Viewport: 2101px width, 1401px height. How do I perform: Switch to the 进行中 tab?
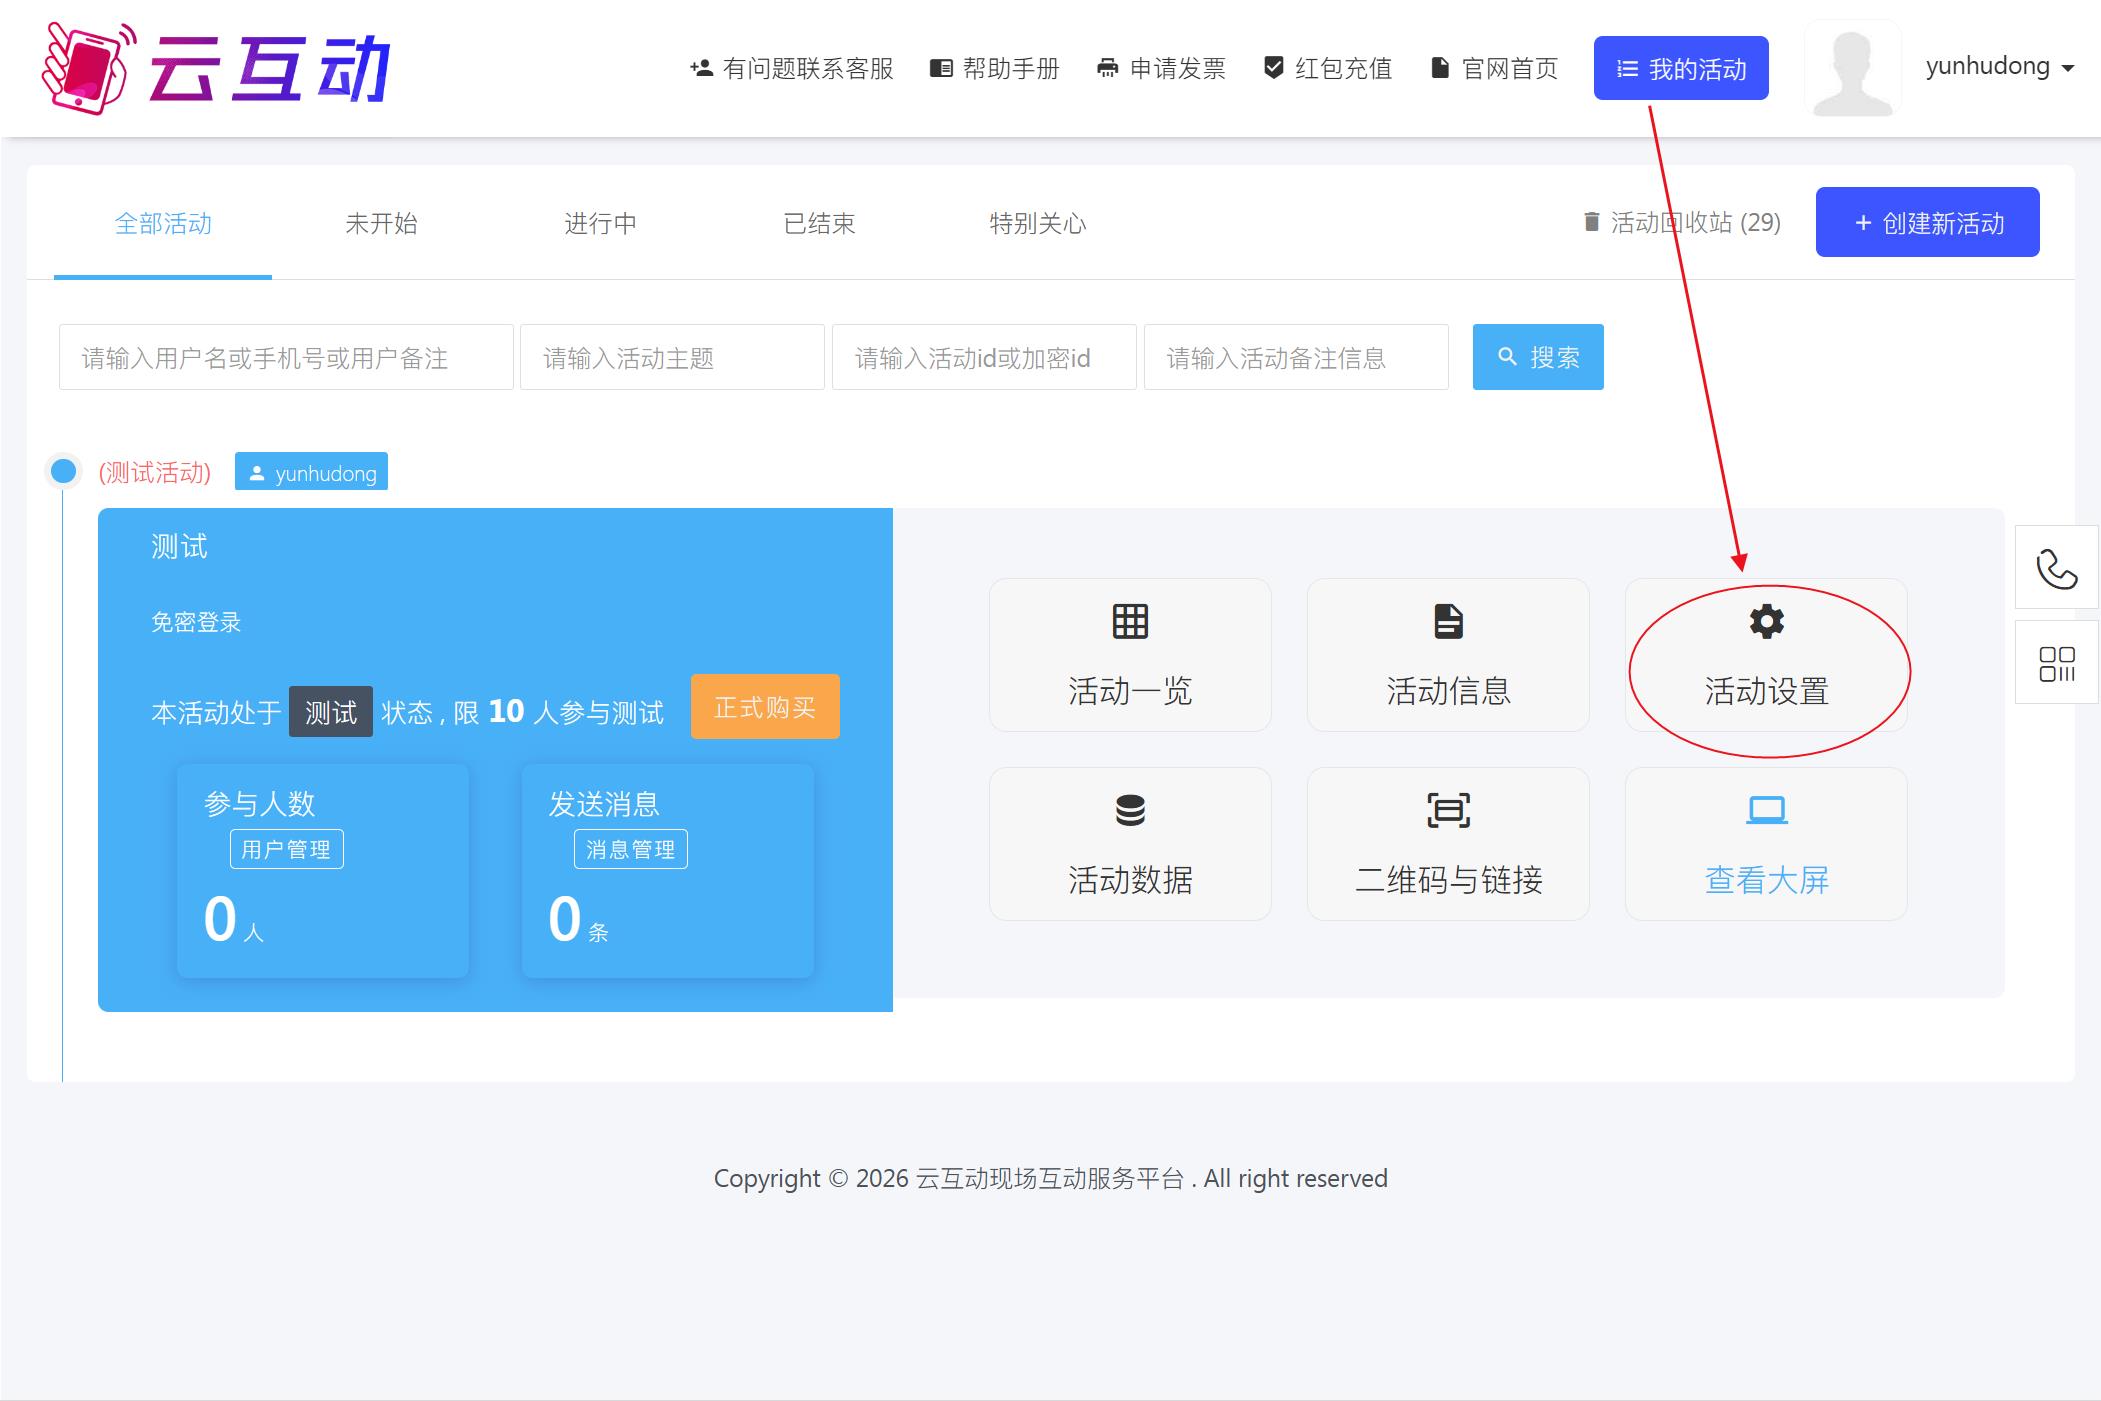pyautogui.click(x=600, y=222)
